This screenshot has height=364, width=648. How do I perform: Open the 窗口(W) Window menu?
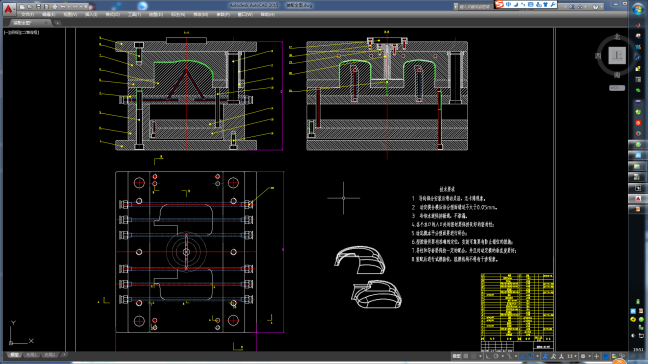click(x=245, y=14)
